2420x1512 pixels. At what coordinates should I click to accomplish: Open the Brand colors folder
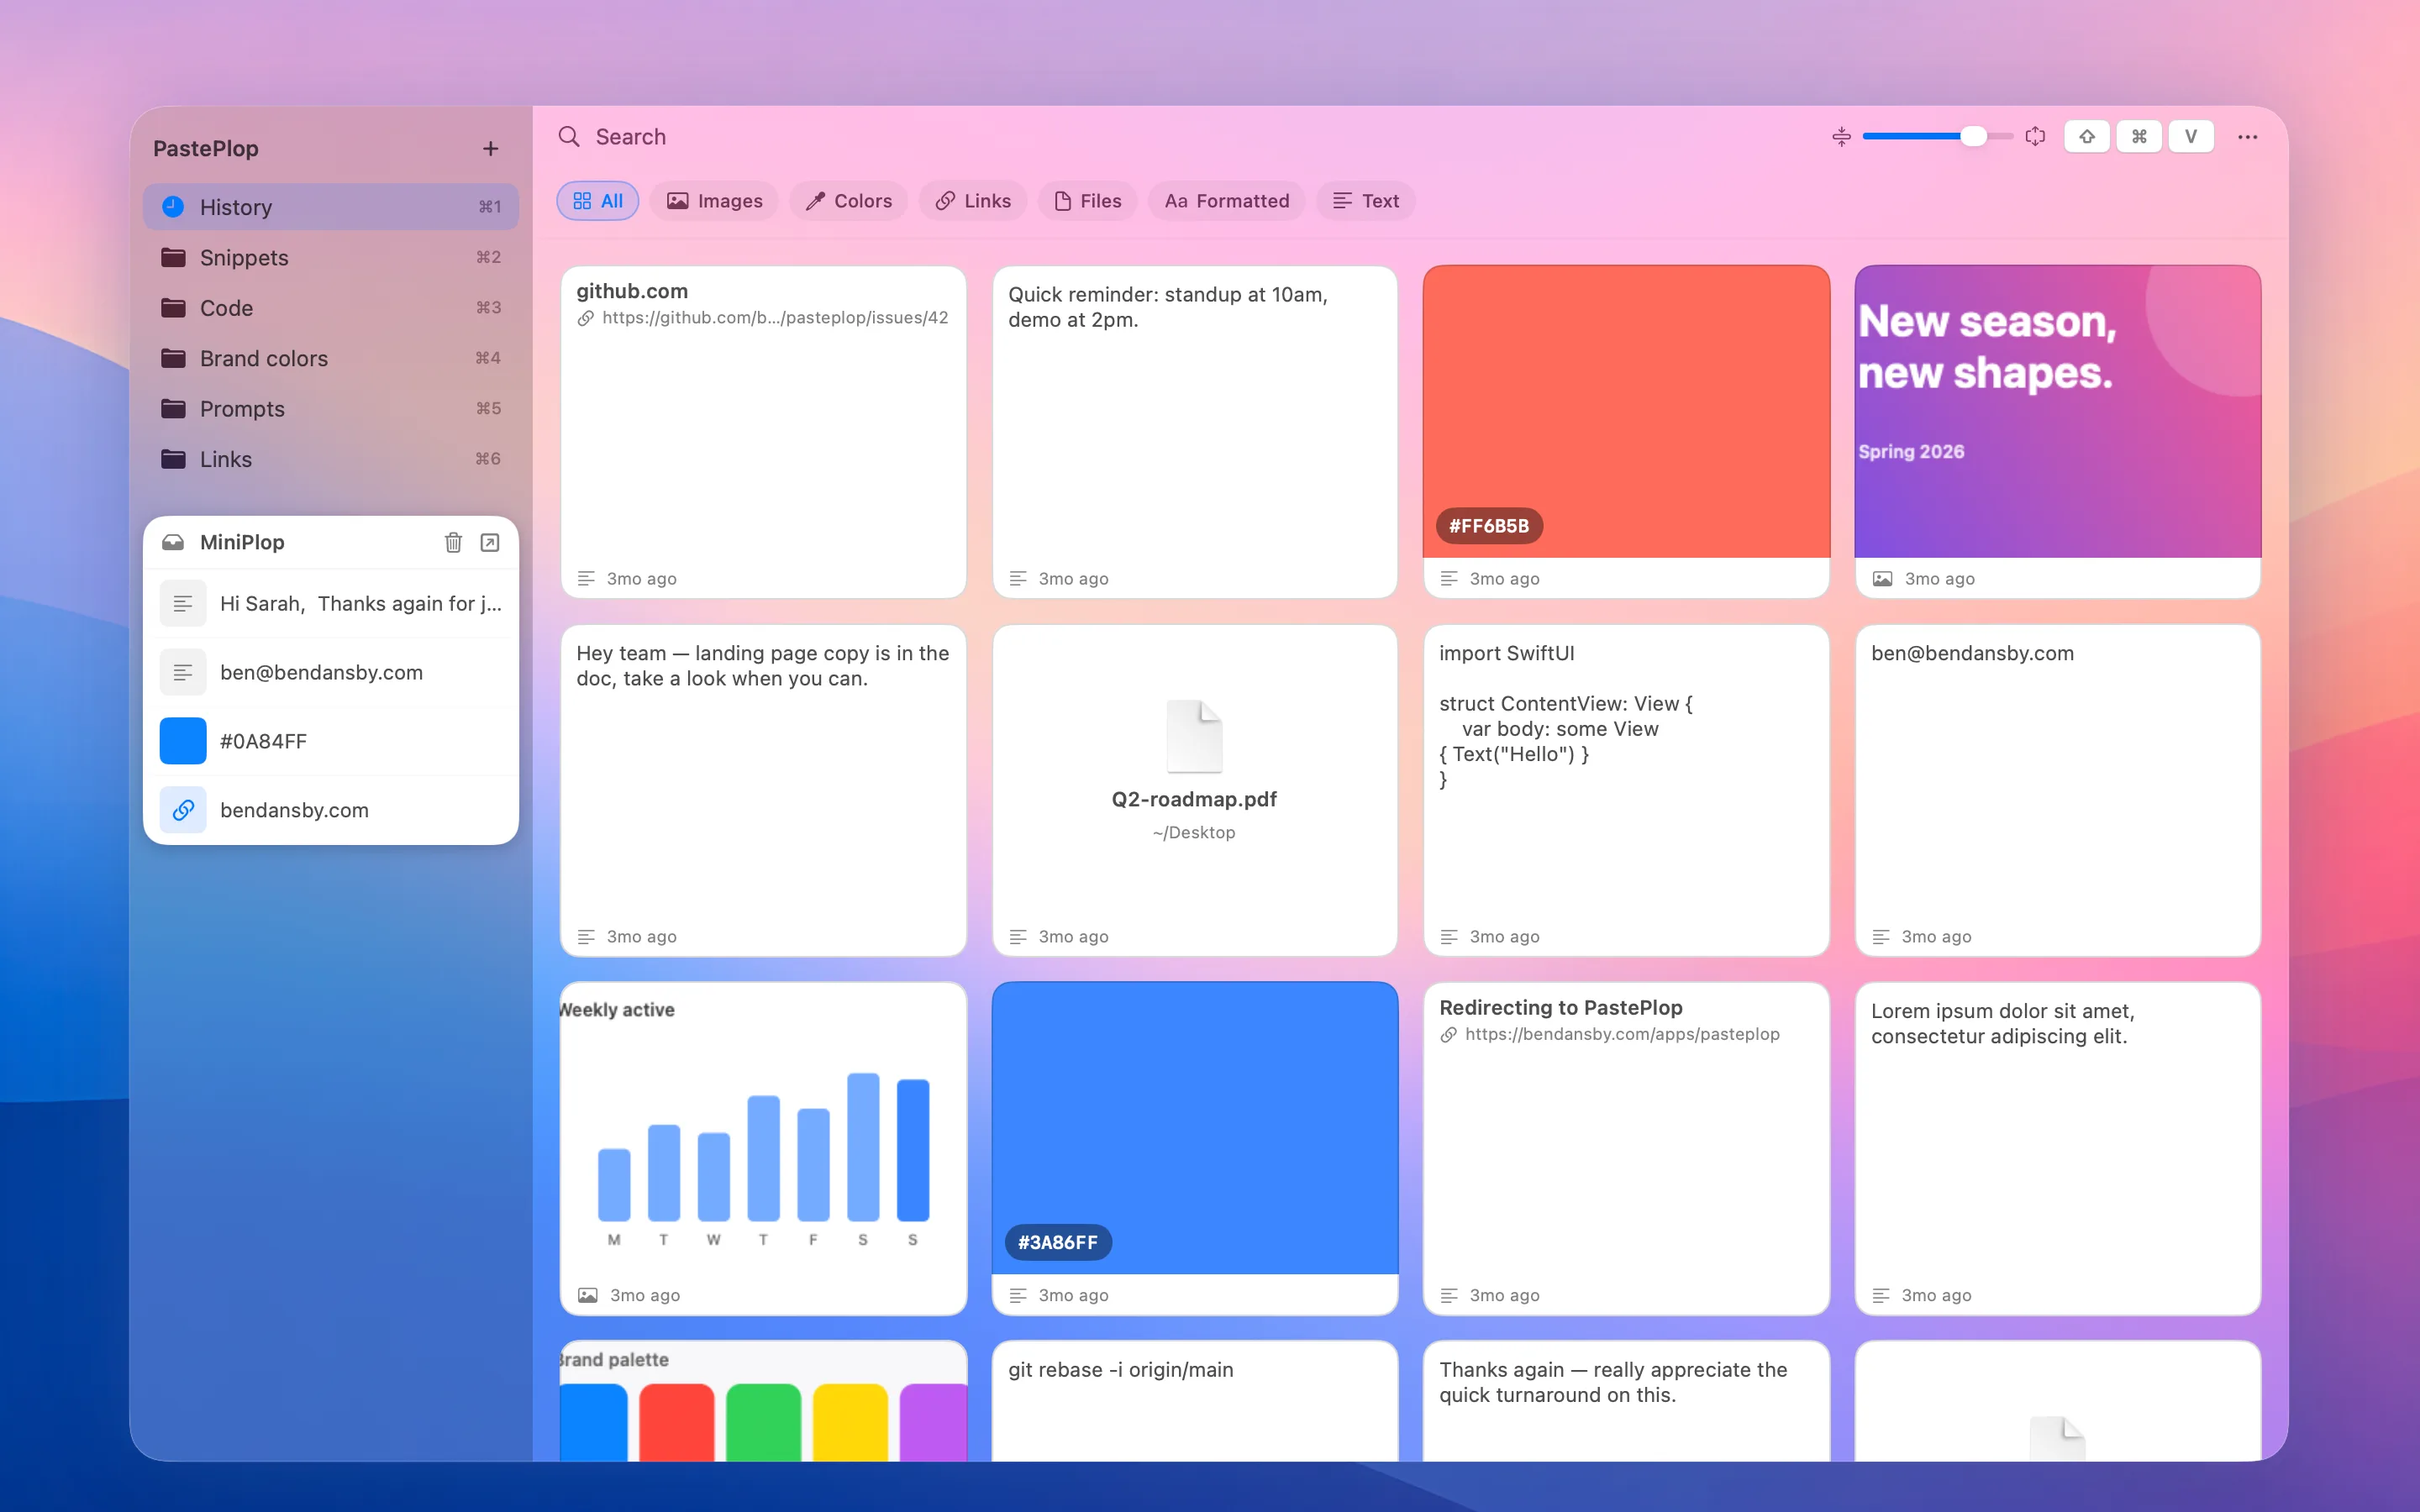point(331,358)
